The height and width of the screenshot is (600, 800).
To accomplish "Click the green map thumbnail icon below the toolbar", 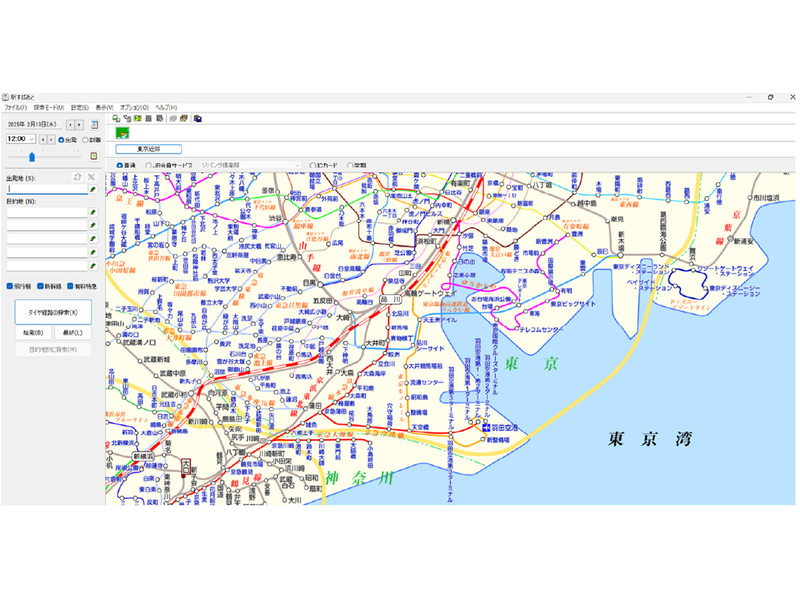I will (x=122, y=135).
